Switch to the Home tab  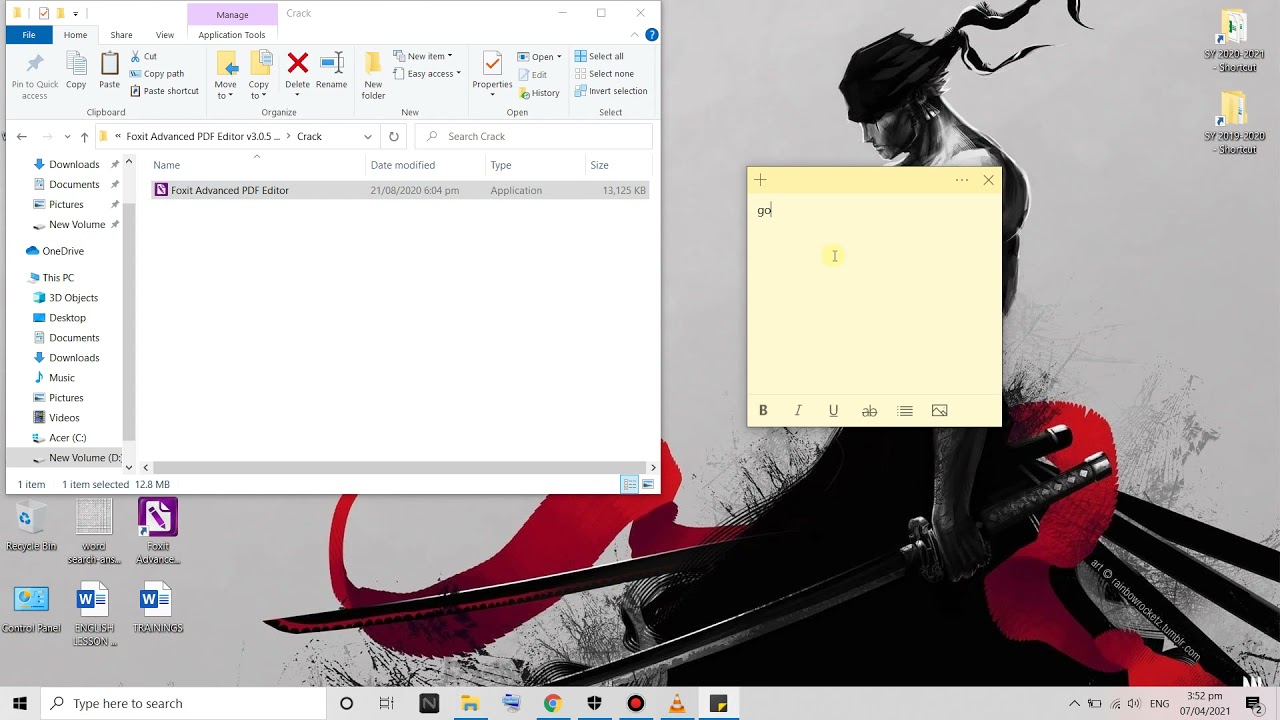click(x=75, y=35)
